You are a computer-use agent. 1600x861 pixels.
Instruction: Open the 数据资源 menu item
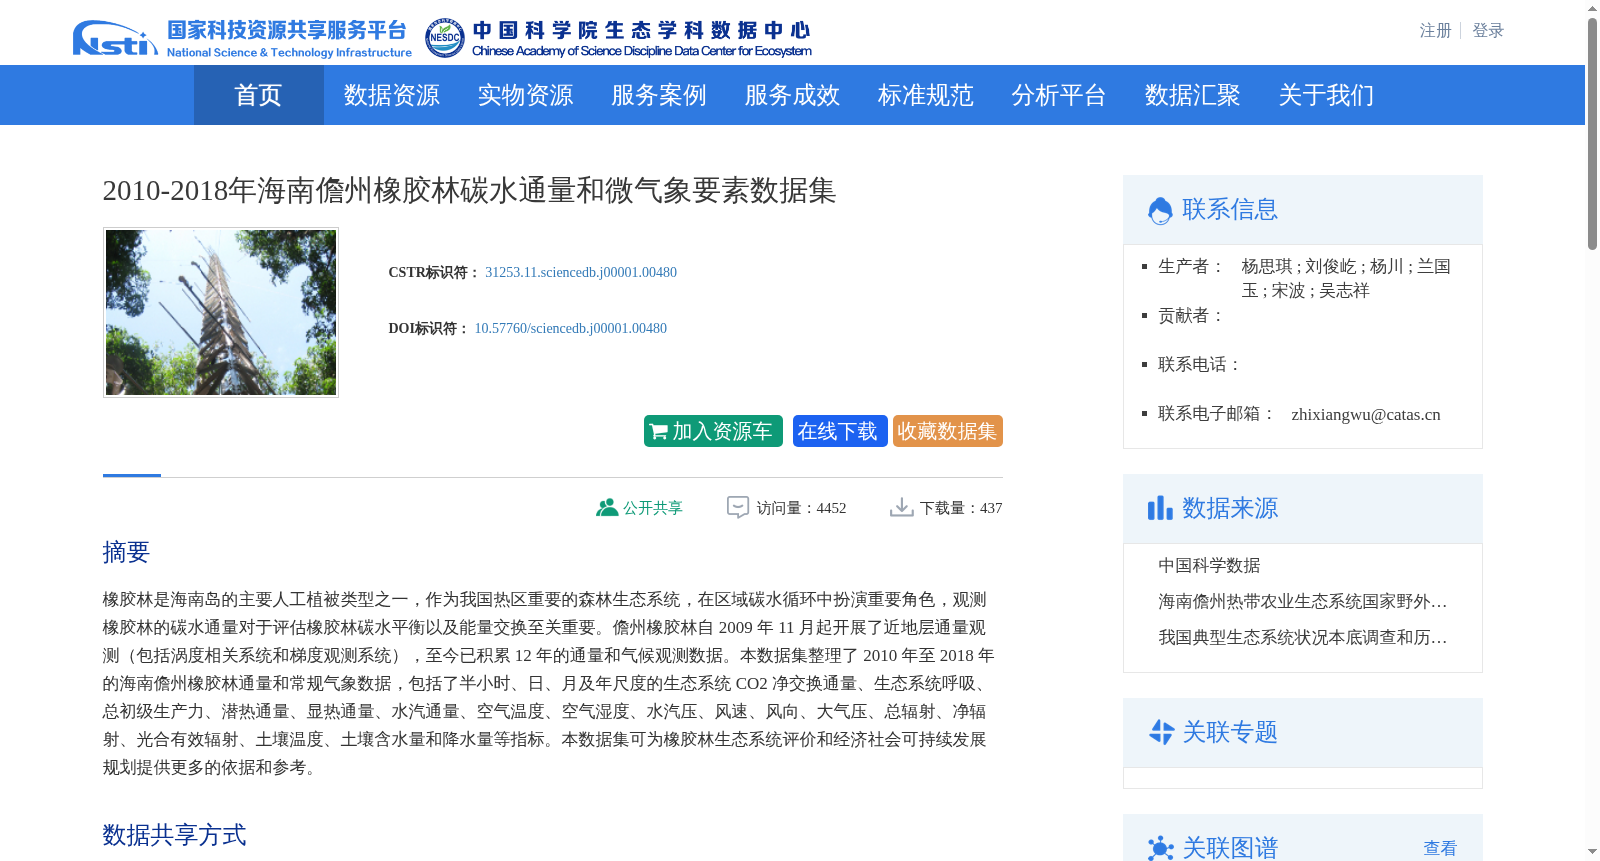pyautogui.click(x=392, y=95)
